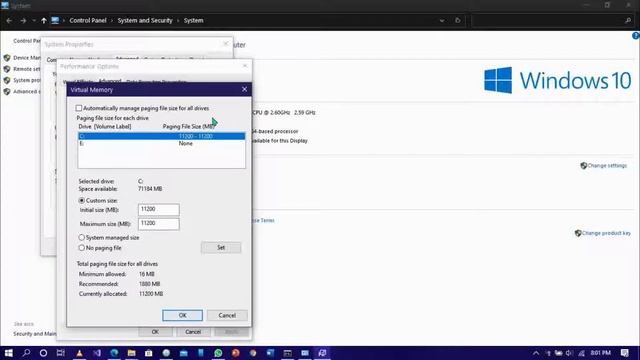Expand the address bar history dropdown
Image resolution: width=640 pixels, height=360 pixels.
[x=442, y=20]
